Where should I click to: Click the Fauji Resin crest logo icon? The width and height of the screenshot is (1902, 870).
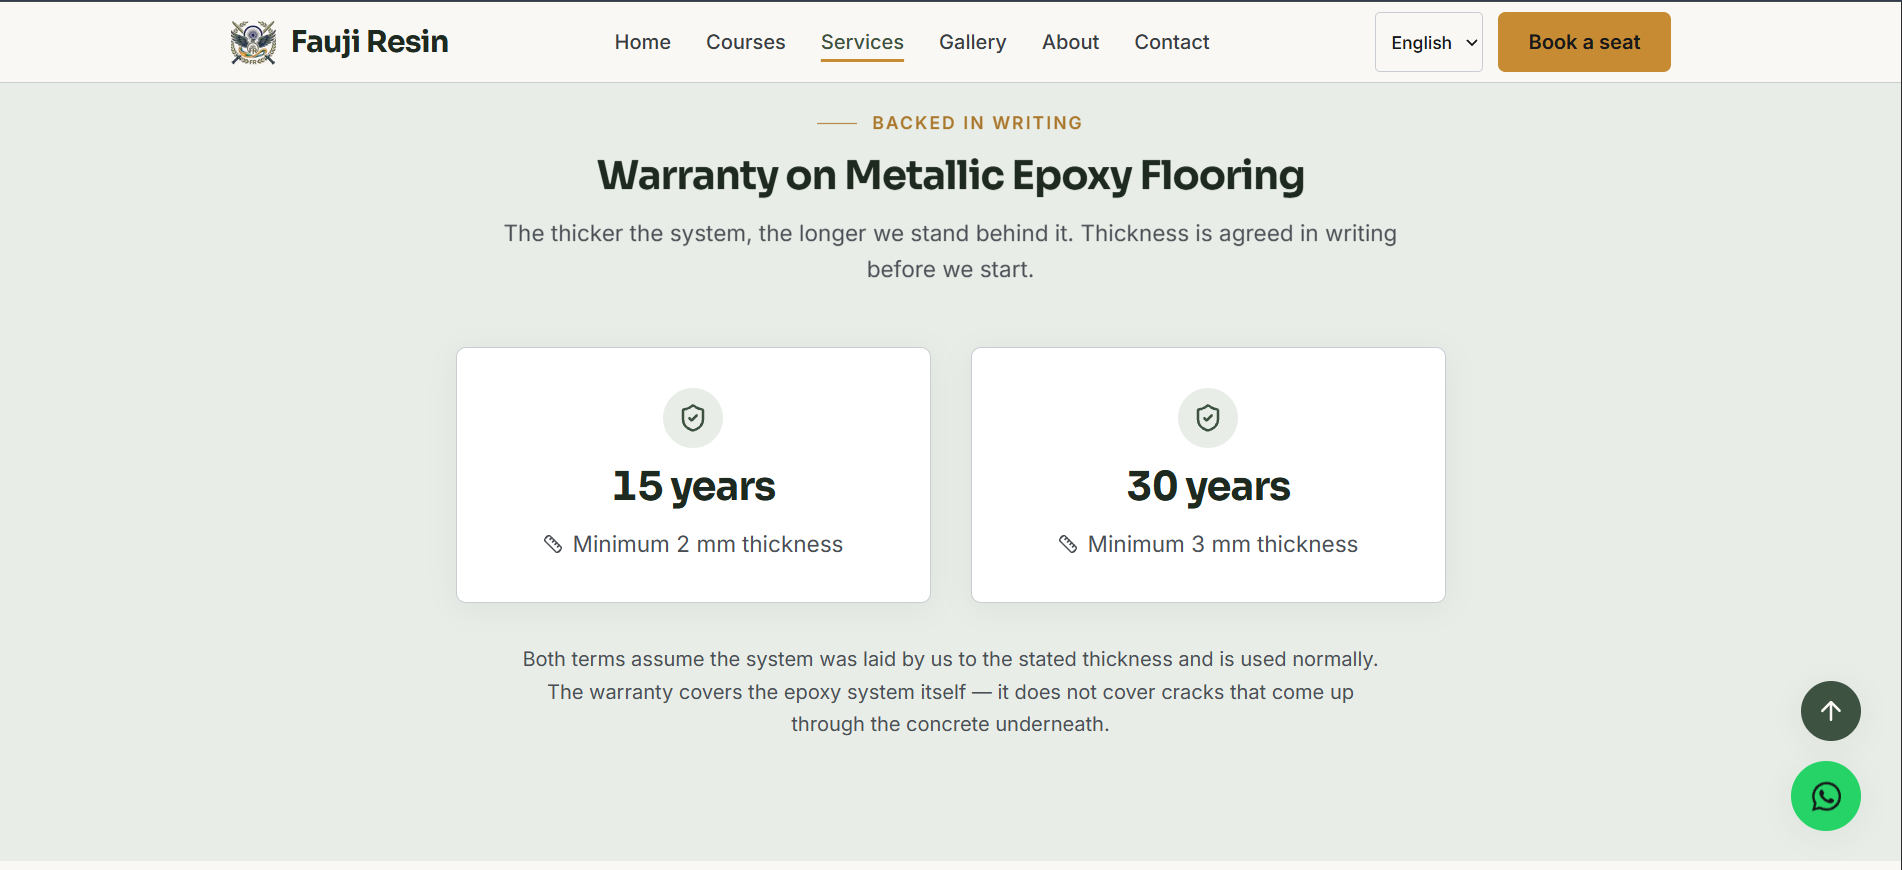click(x=253, y=42)
